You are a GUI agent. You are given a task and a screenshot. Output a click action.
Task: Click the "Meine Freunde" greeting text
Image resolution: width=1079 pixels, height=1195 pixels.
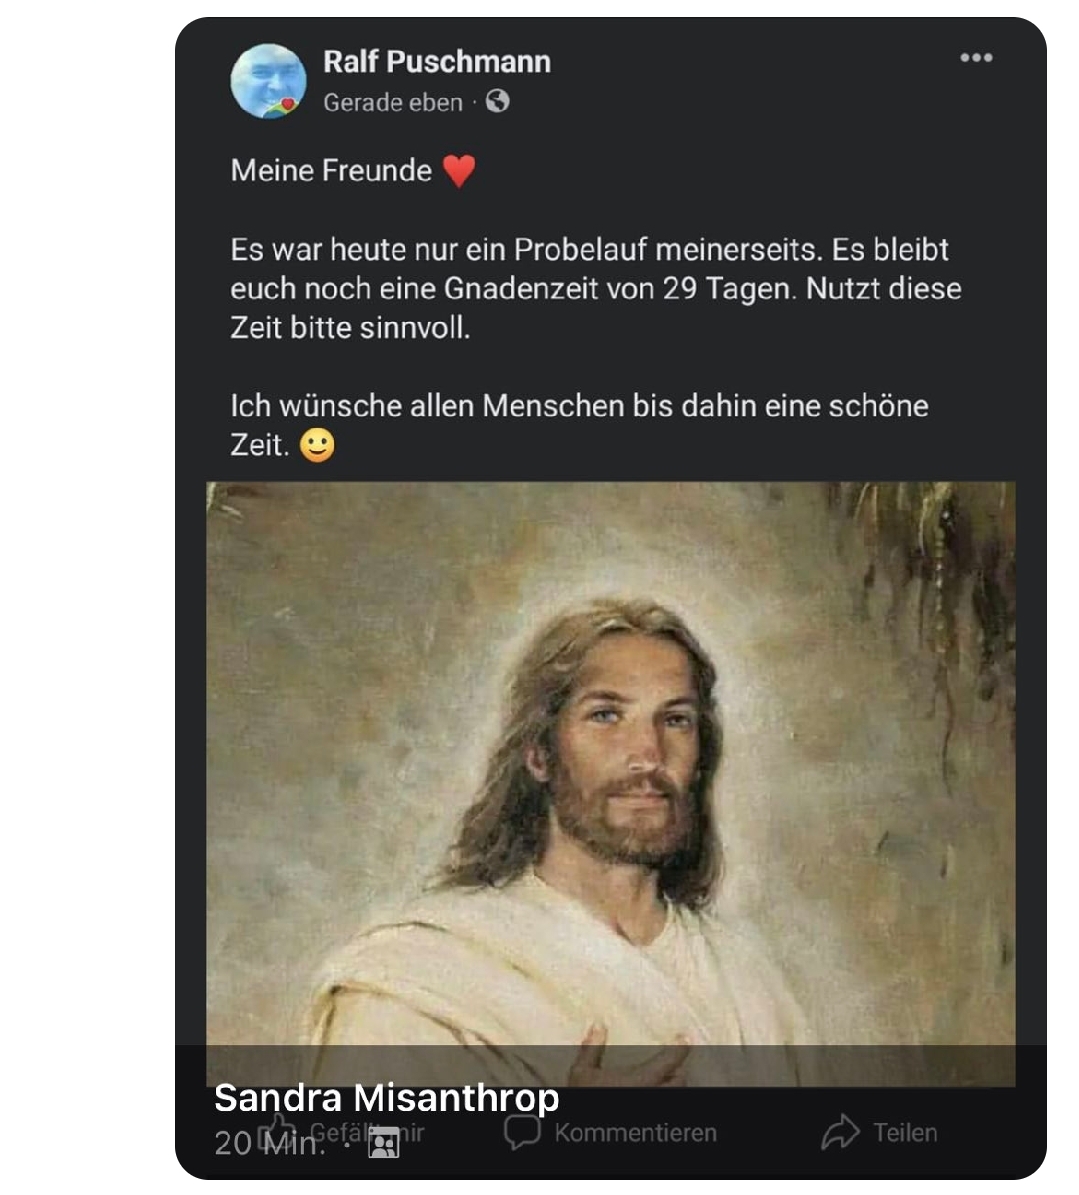[x=331, y=170]
